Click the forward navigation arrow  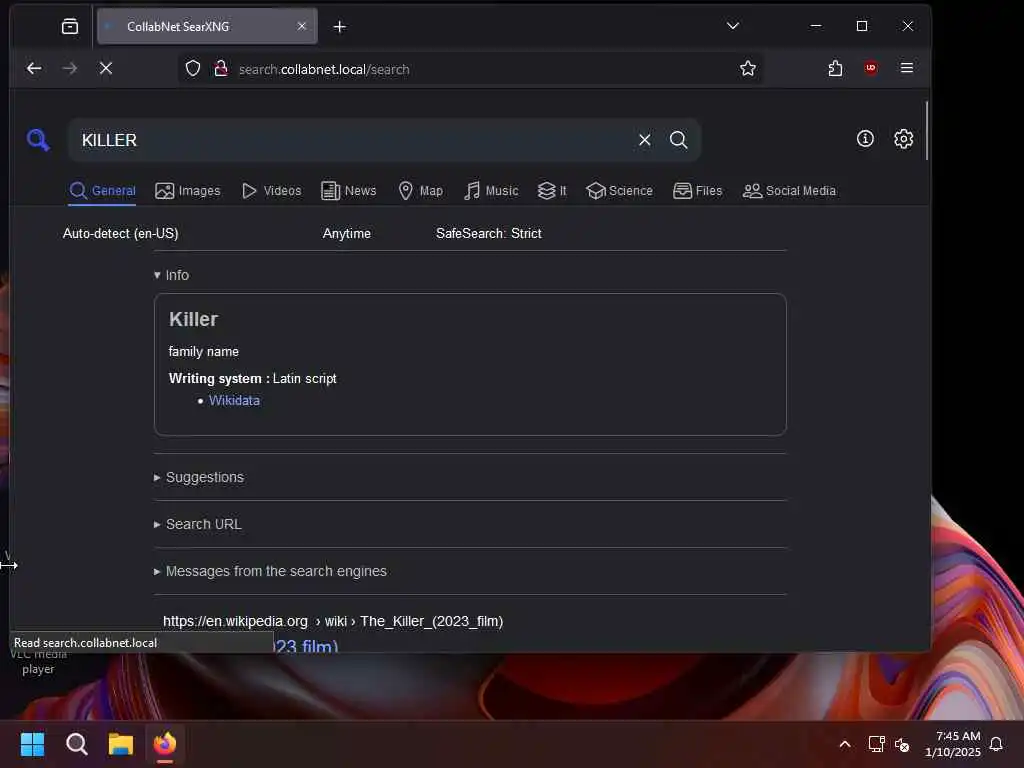point(70,68)
